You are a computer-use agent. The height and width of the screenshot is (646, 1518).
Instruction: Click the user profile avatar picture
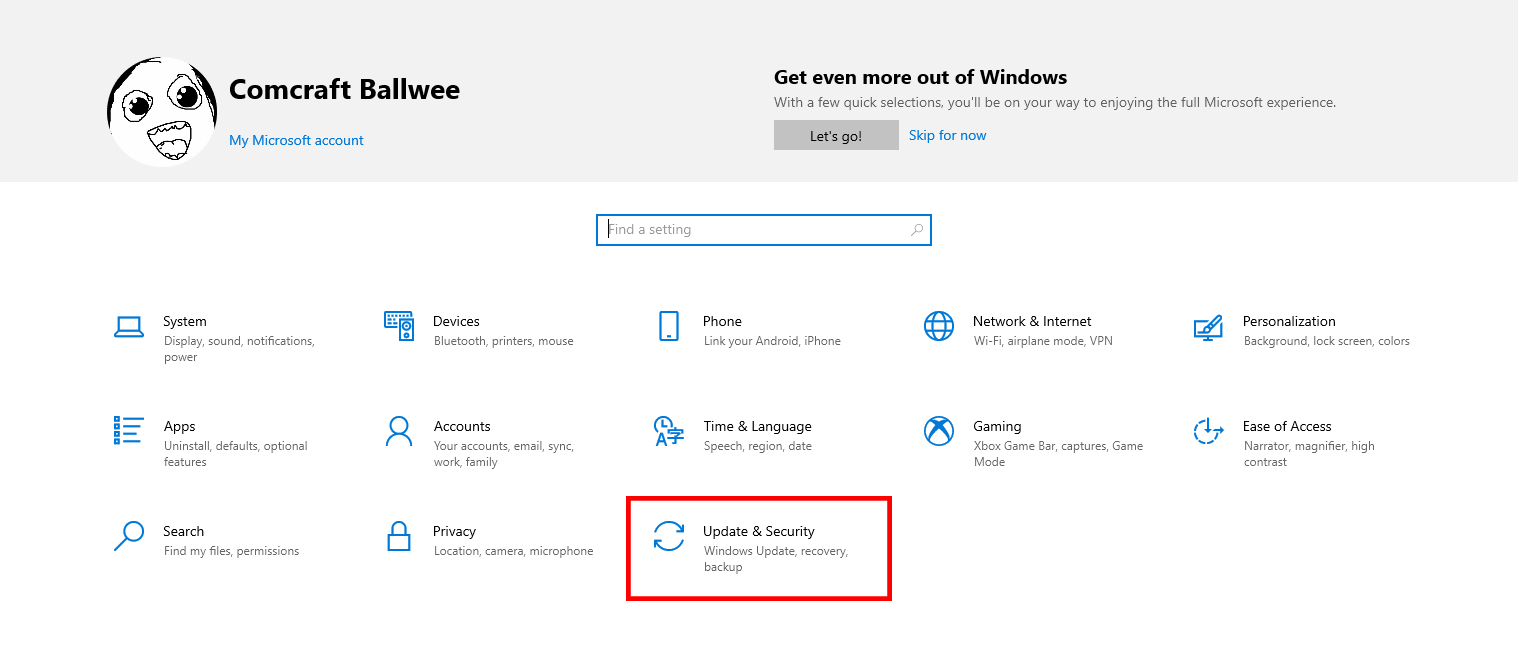(162, 111)
